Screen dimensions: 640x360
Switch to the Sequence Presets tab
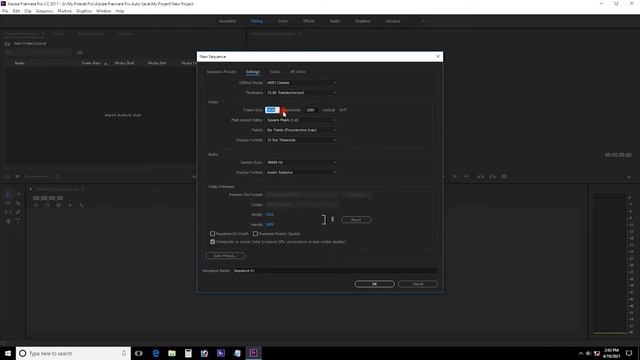coord(221,72)
